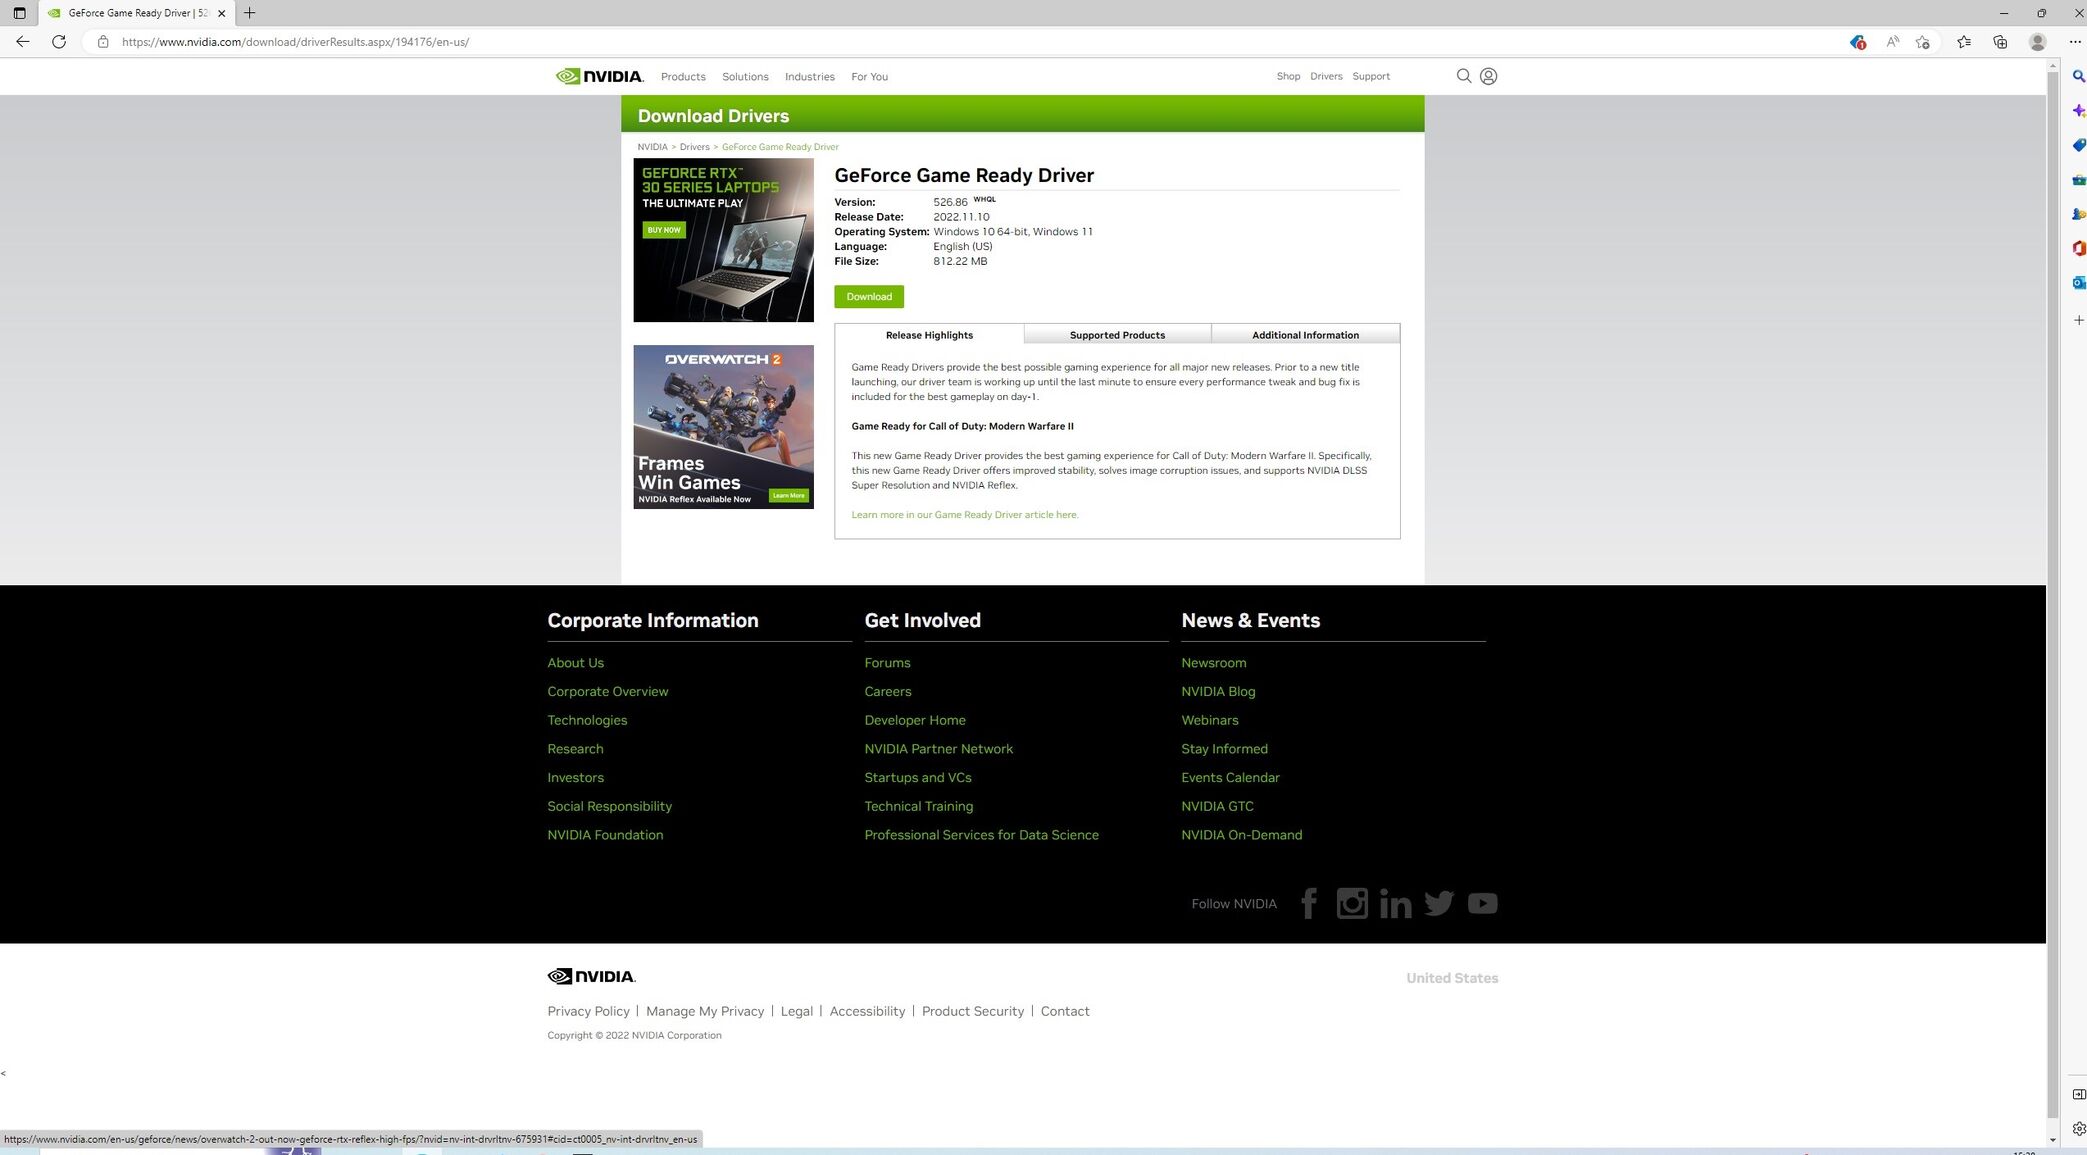This screenshot has width=2087, height=1155.
Task: Open the Investors footer link
Action: click(x=575, y=778)
